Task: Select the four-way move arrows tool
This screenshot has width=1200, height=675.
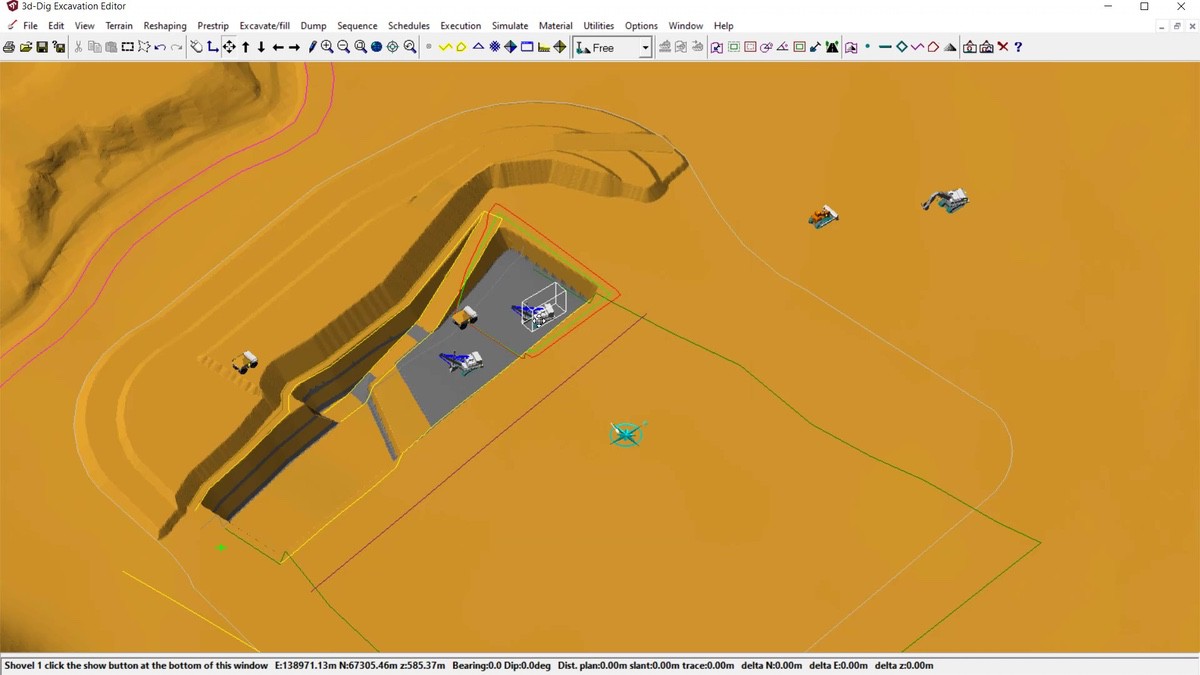Action: point(229,47)
